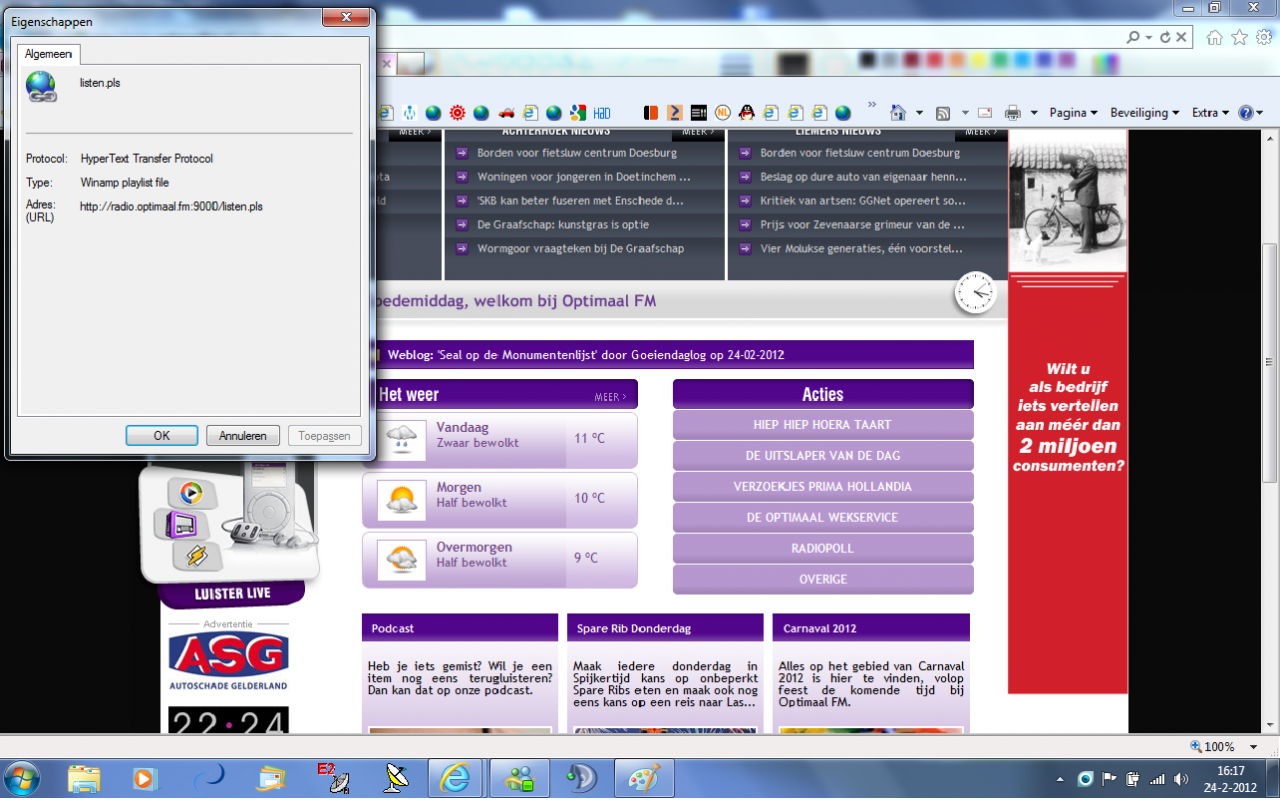Open the Home button dropdown arrow
The height and width of the screenshot is (800, 1280).
tap(919, 113)
